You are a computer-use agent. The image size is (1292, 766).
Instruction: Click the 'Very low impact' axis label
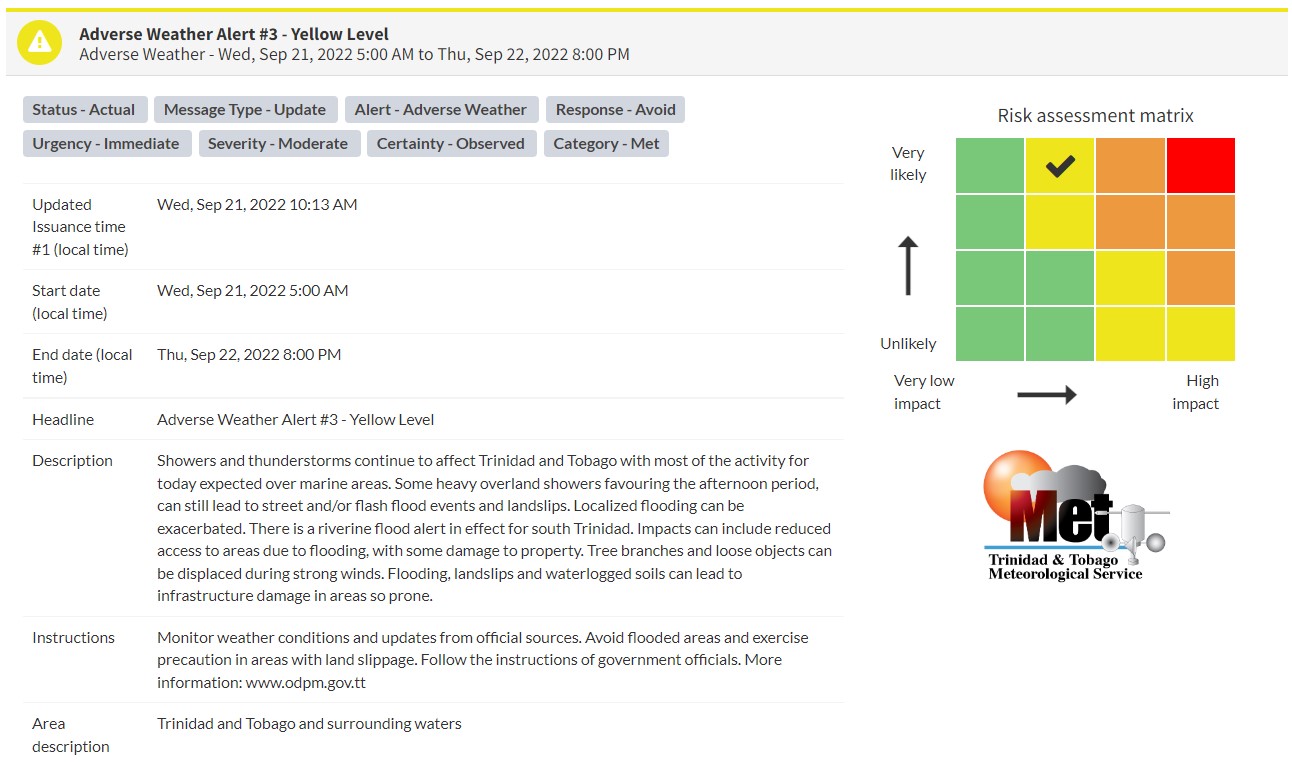923,392
